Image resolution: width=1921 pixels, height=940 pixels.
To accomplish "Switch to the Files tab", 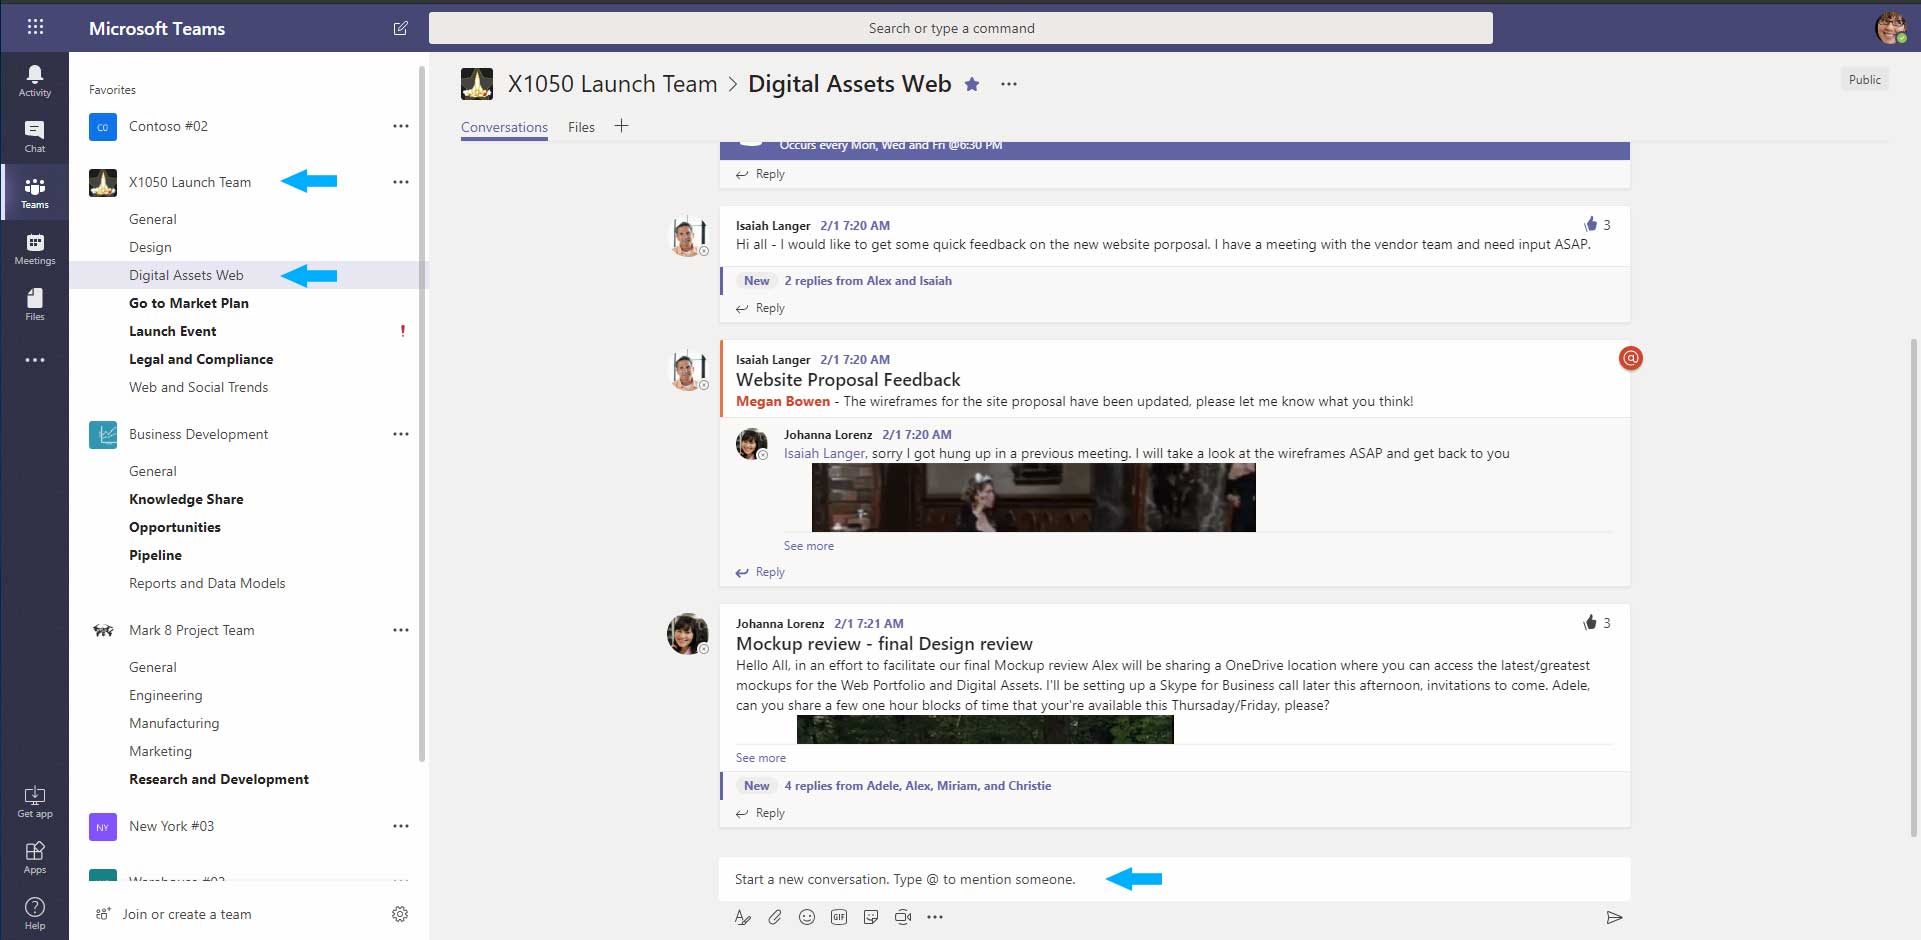I will coord(581,127).
